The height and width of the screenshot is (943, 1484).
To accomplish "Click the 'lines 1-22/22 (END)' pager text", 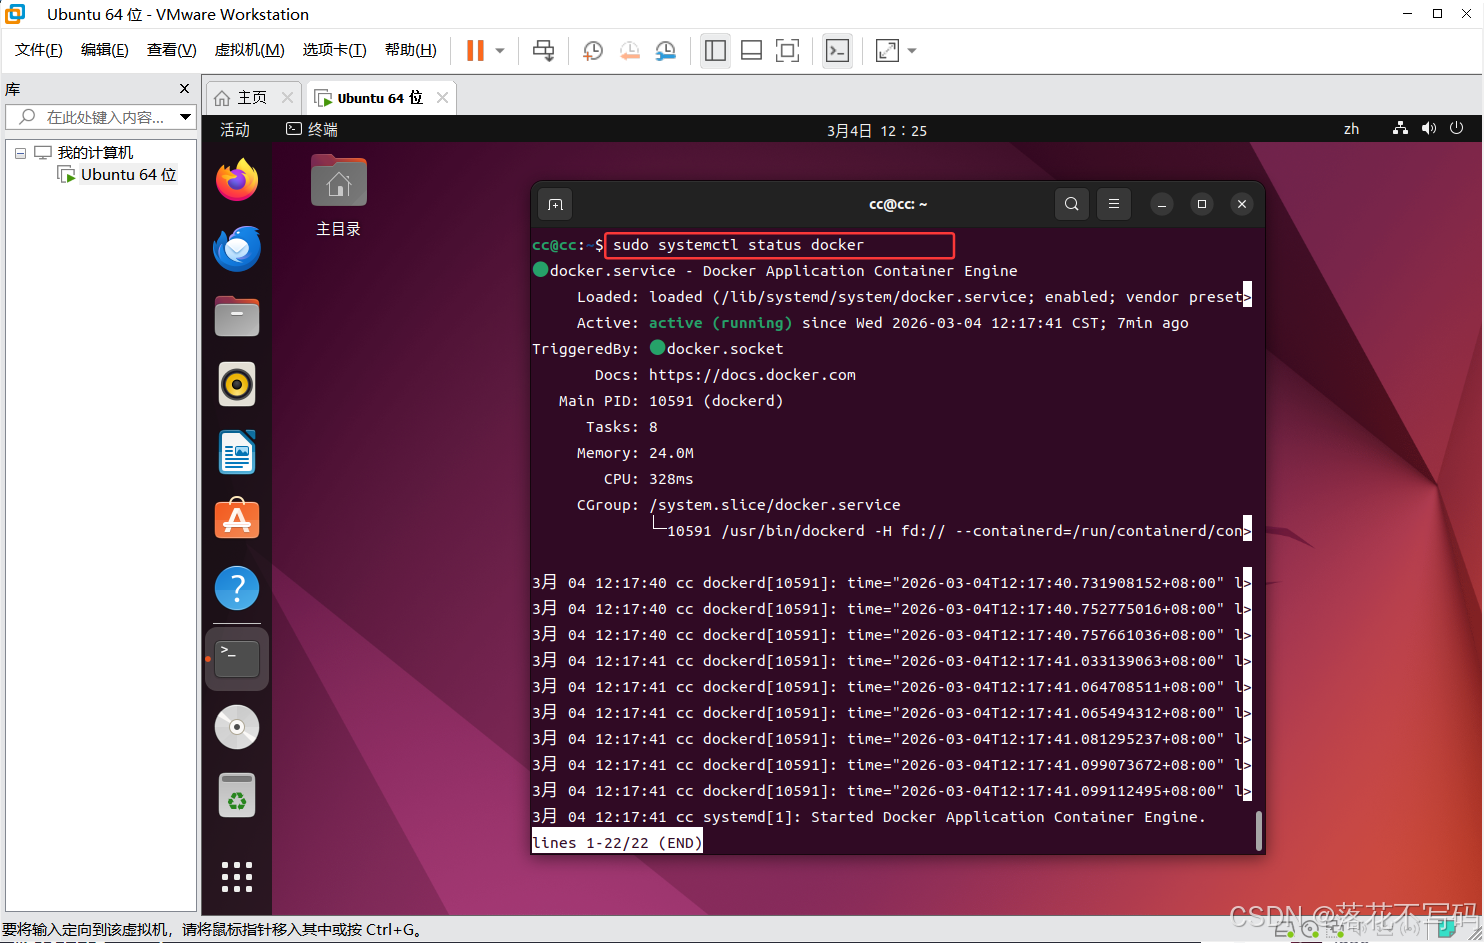I will (x=617, y=843).
